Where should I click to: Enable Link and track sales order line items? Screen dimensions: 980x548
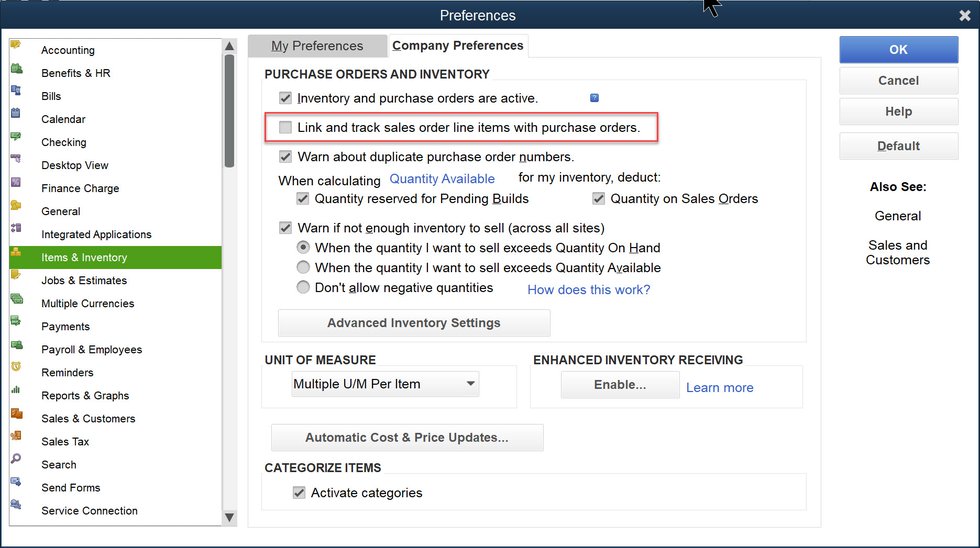[286, 128]
